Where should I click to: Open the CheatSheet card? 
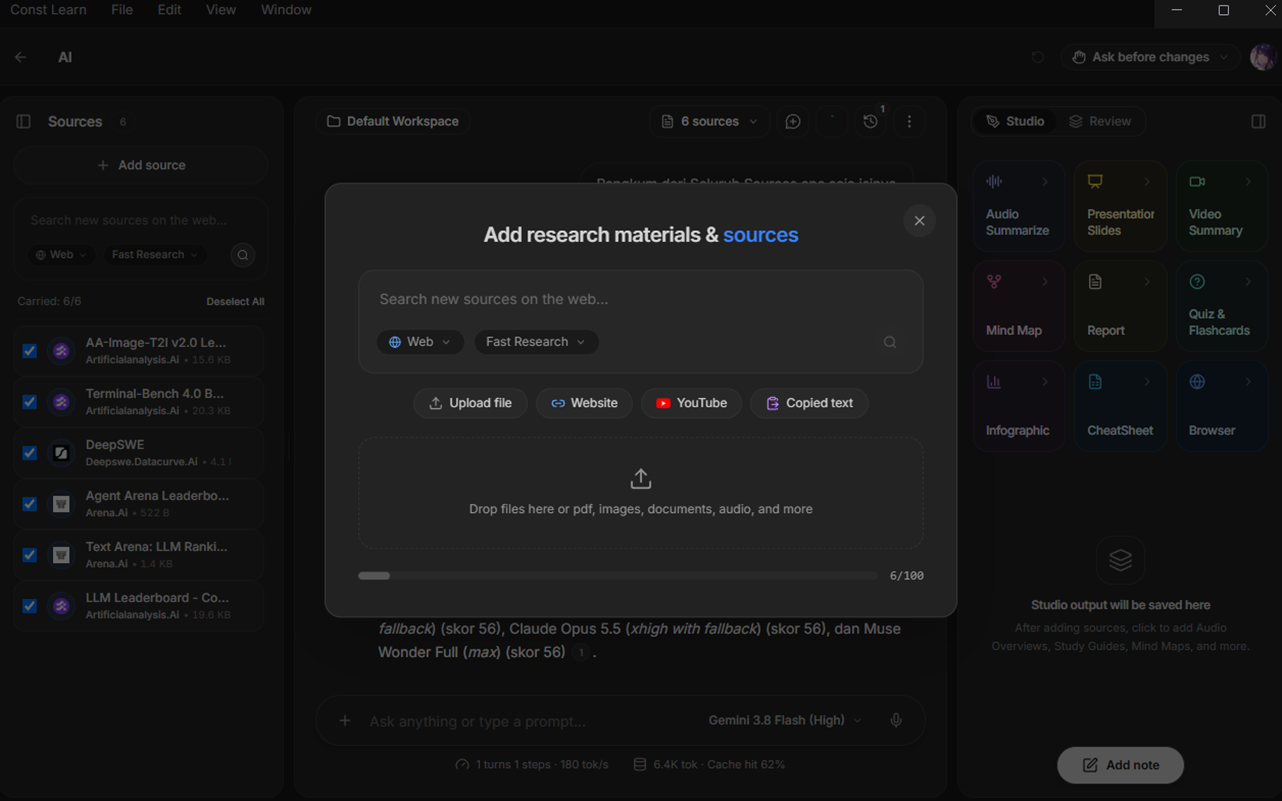(1120, 406)
